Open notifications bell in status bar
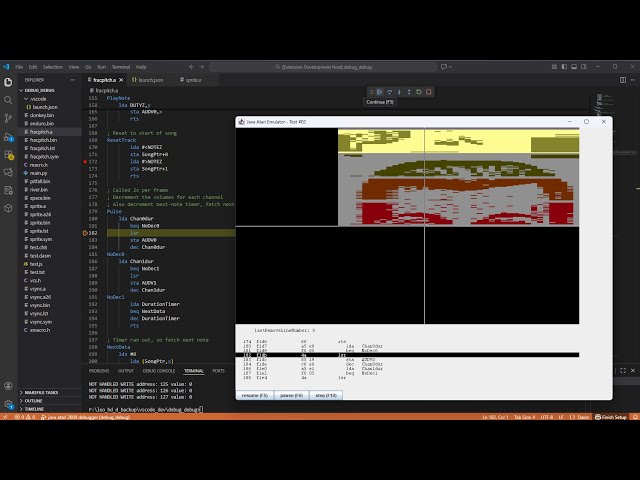This screenshot has width=640, height=480. pyautogui.click(x=635, y=417)
